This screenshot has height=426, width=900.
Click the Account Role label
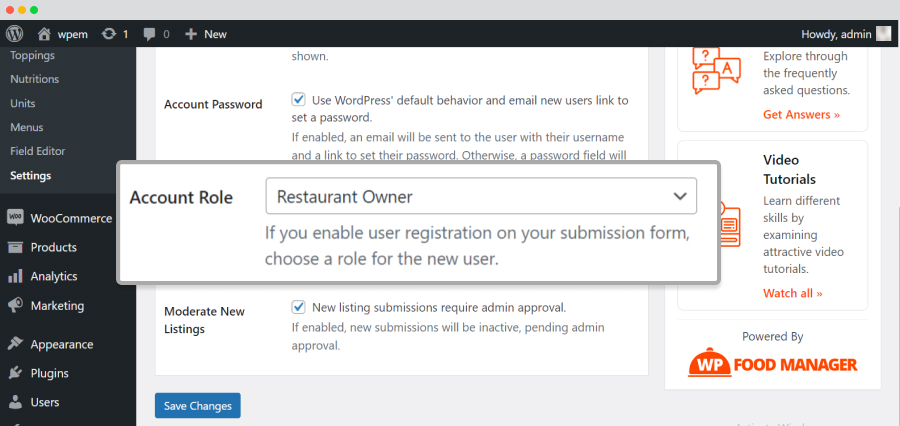(181, 197)
